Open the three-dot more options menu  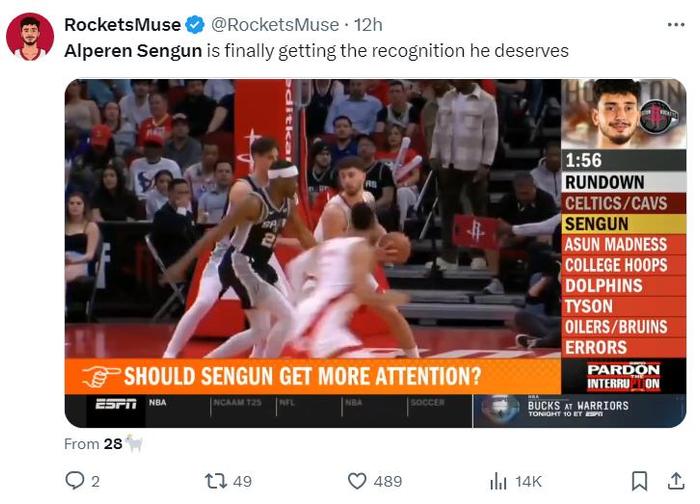tap(676, 25)
